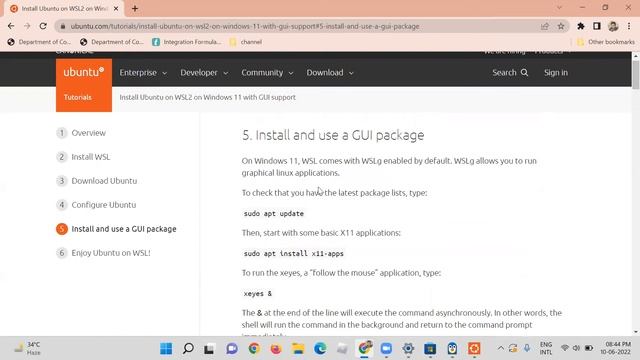Image resolution: width=640 pixels, height=360 pixels.
Task: Bookmark this page with star icon
Action: coord(561,26)
